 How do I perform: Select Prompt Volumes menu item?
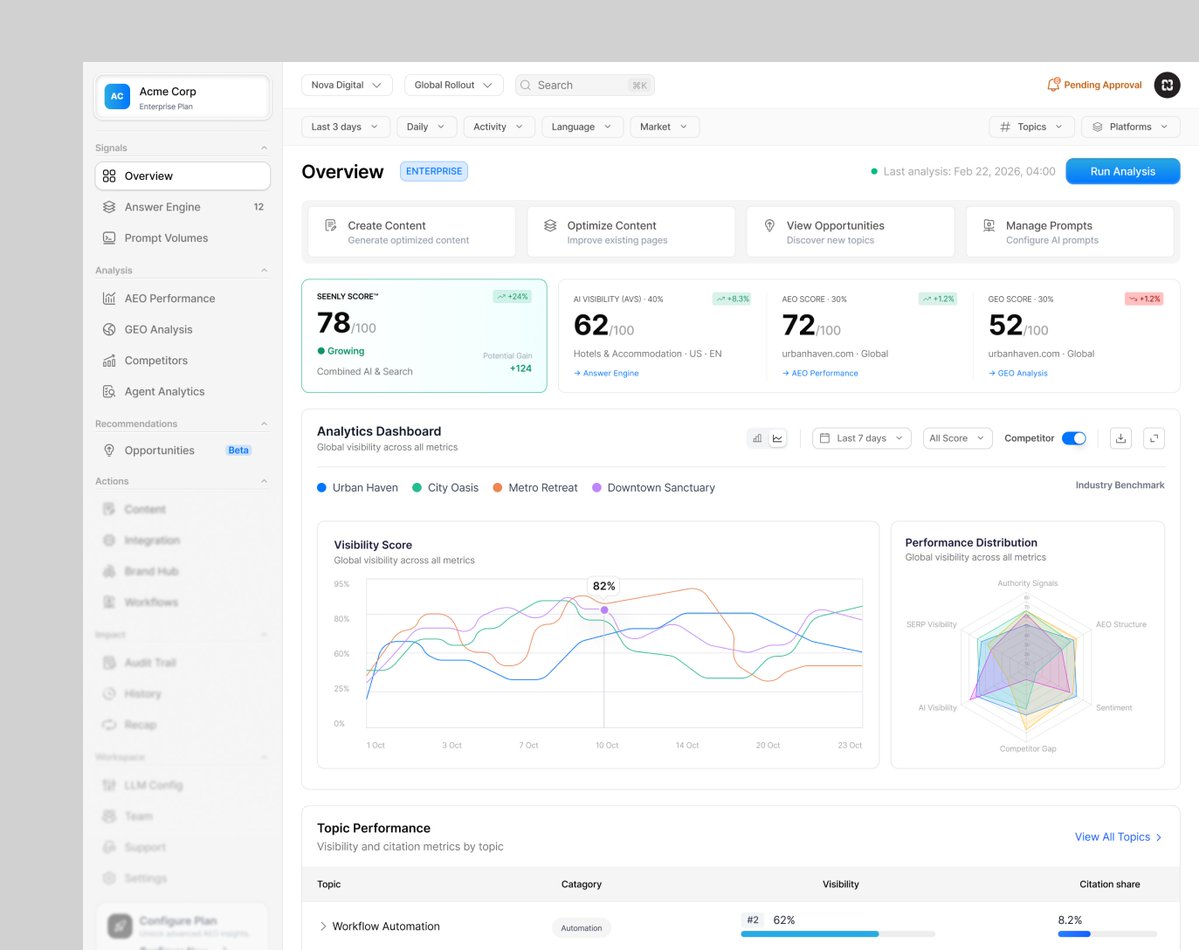183,238
